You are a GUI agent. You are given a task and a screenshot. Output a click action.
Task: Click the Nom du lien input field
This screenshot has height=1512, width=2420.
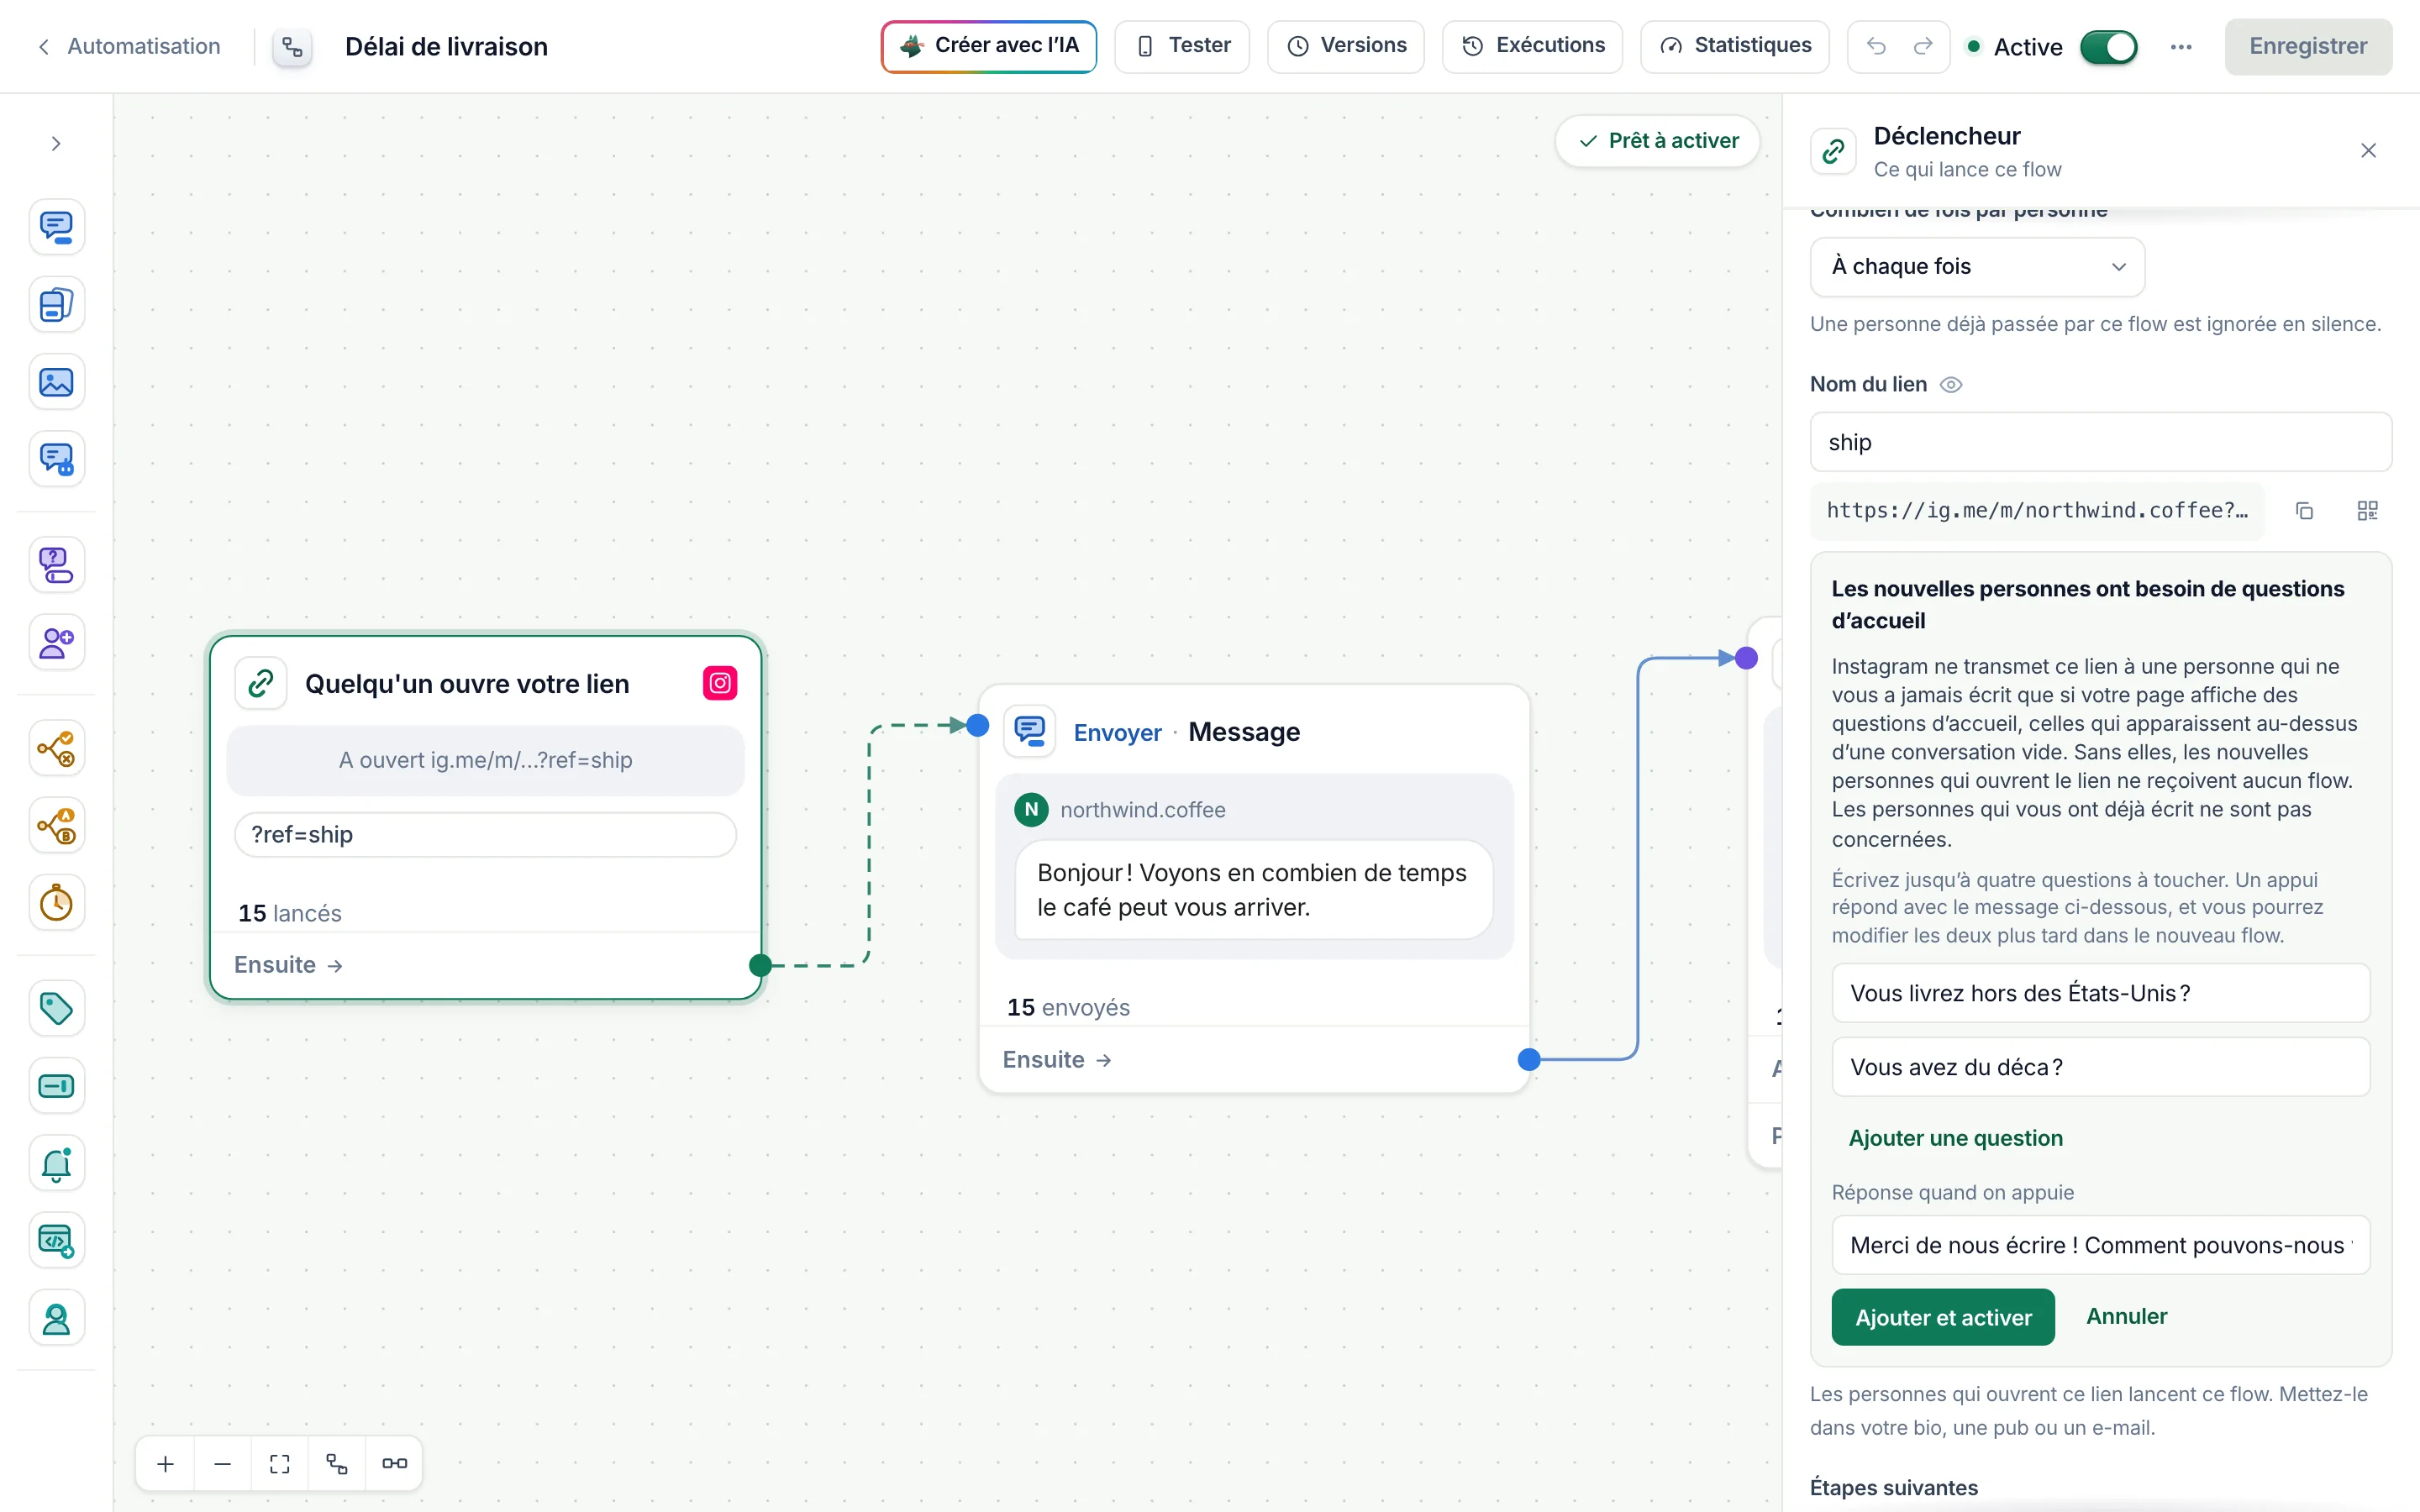[x=2100, y=442]
